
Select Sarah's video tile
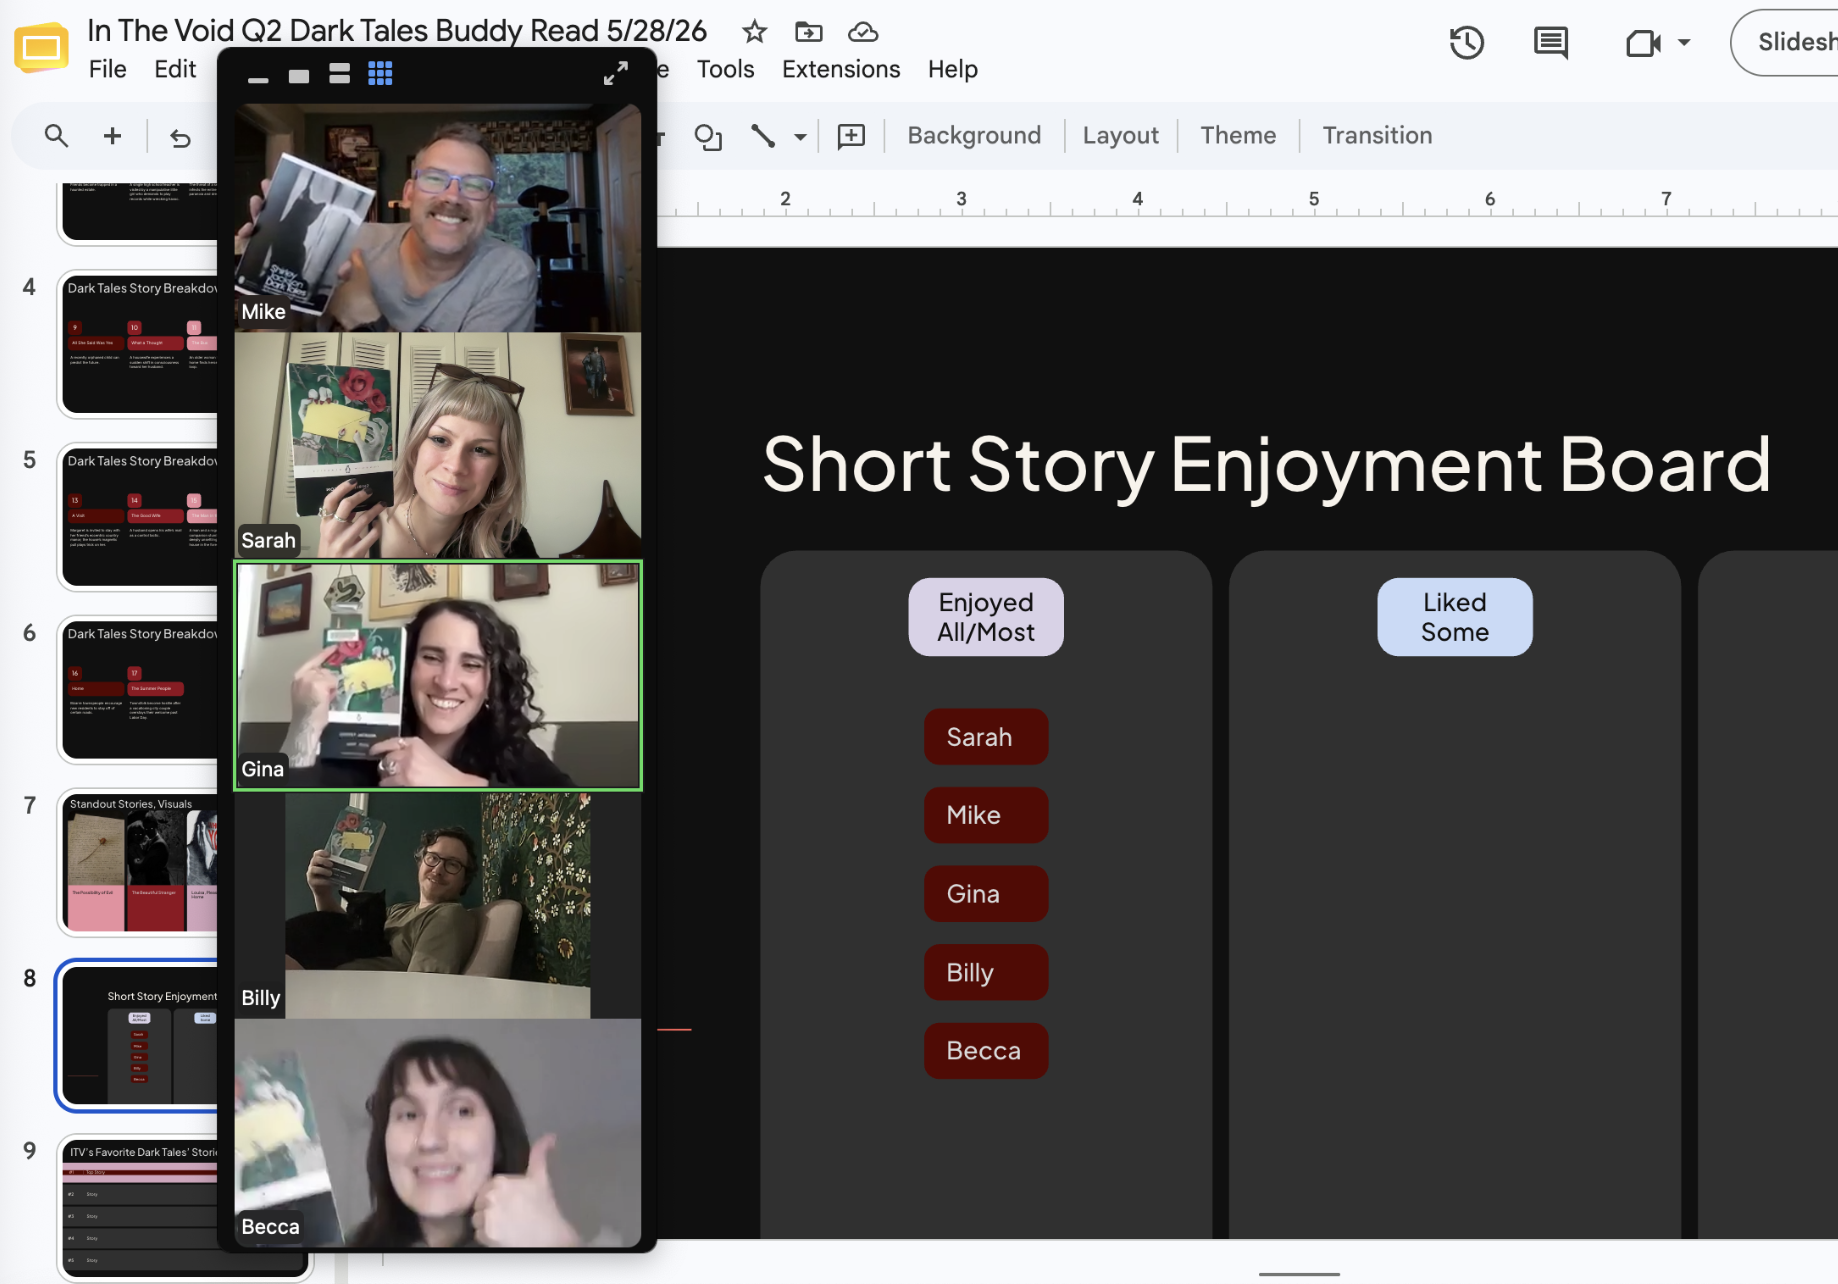438,445
